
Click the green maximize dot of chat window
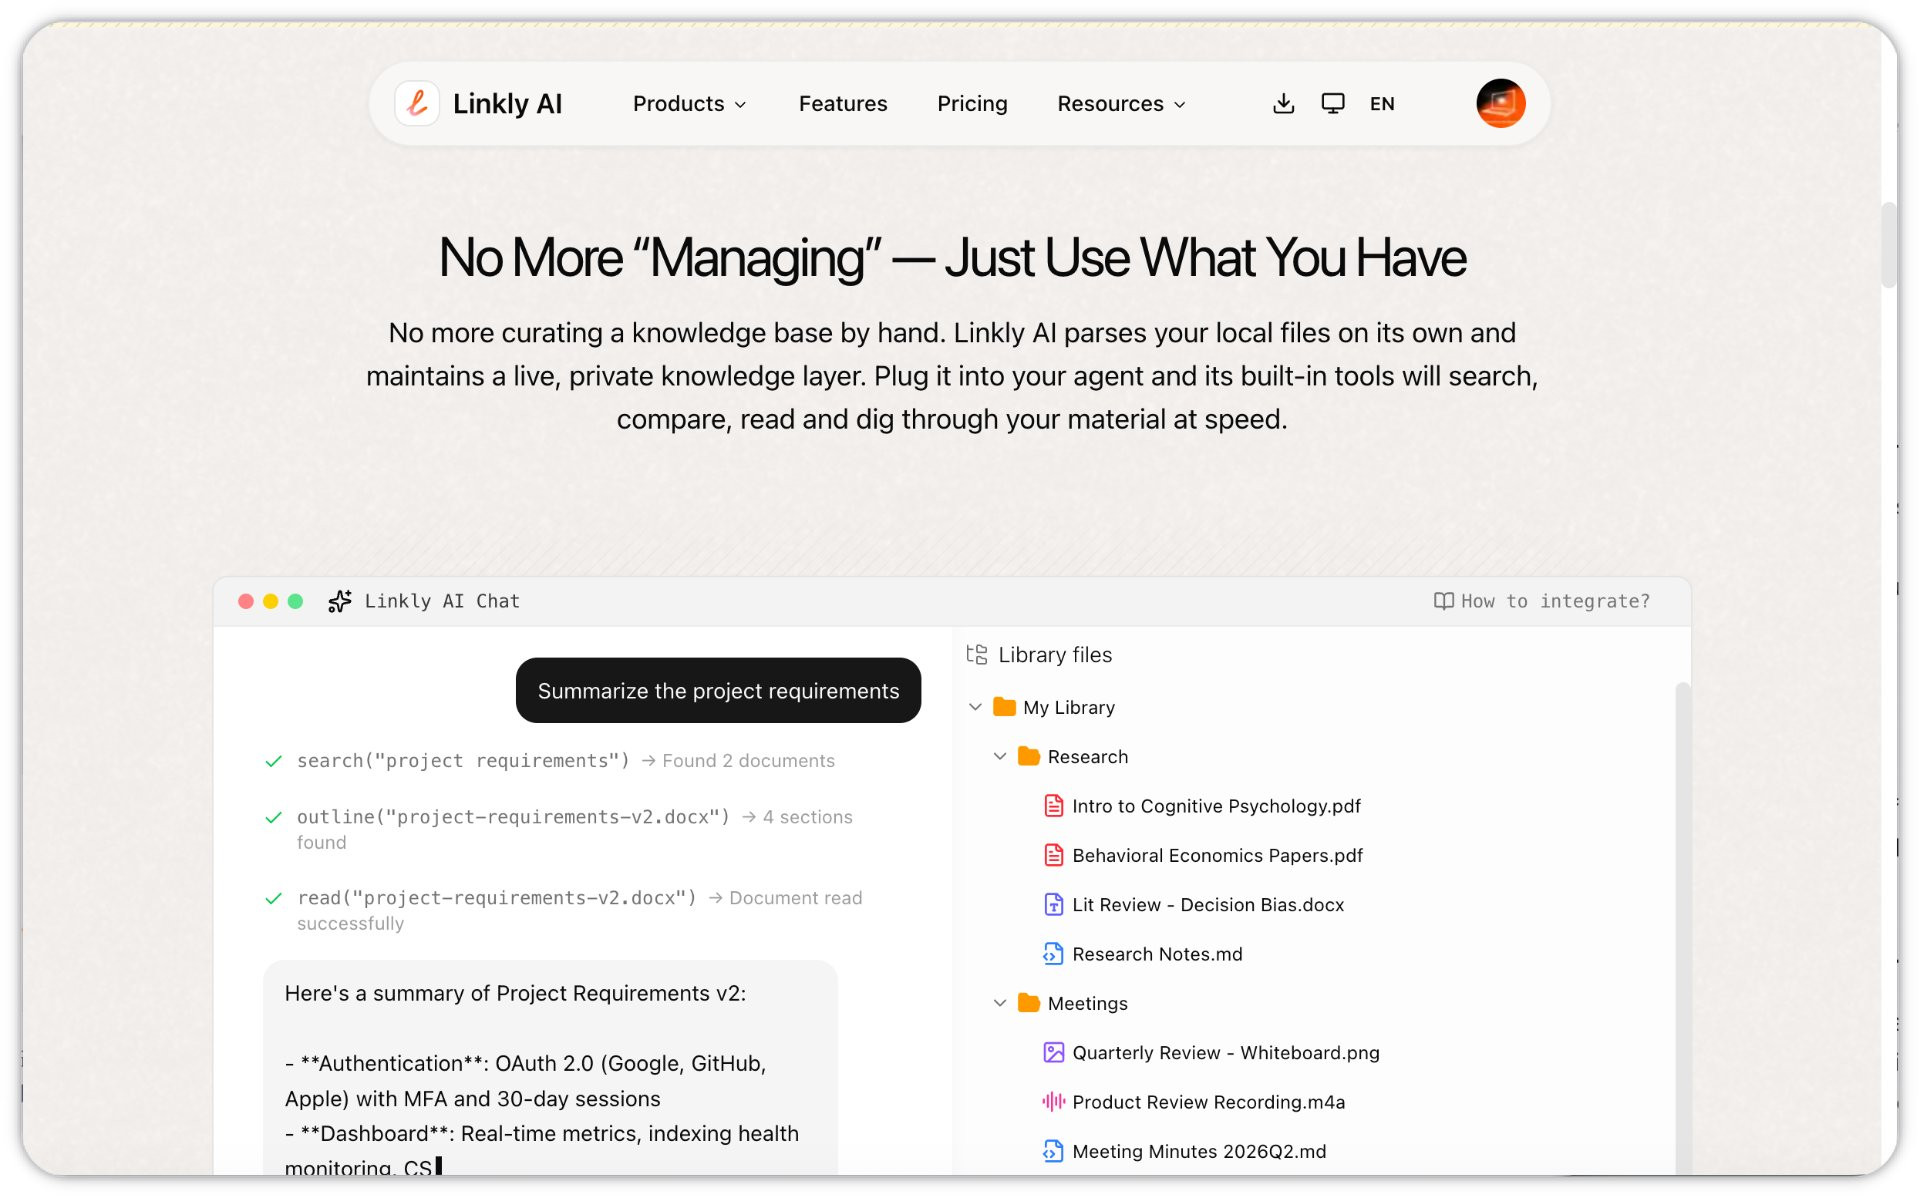point(295,601)
